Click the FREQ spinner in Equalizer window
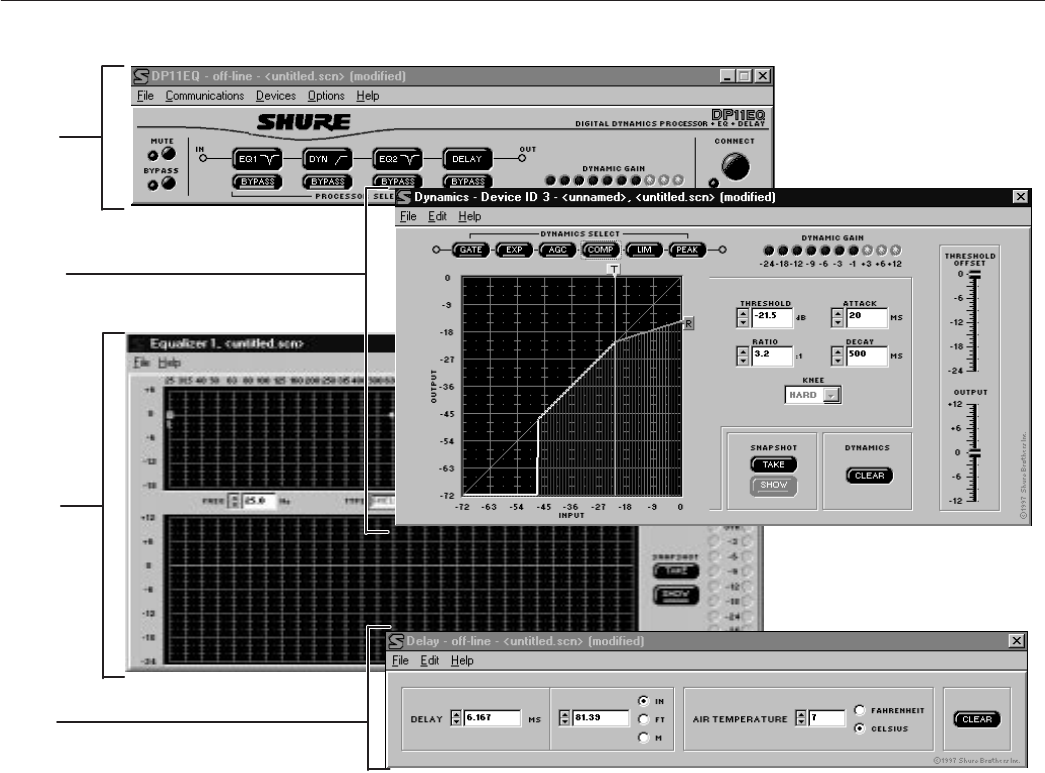 234,500
